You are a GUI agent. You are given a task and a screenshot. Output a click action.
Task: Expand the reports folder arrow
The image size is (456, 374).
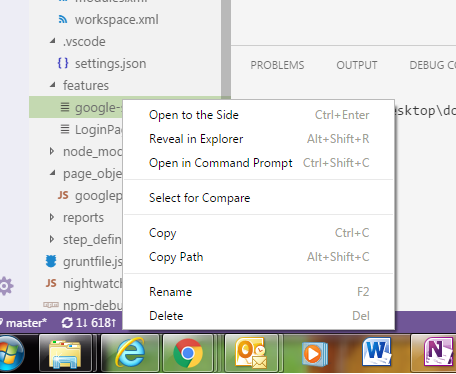(52, 217)
